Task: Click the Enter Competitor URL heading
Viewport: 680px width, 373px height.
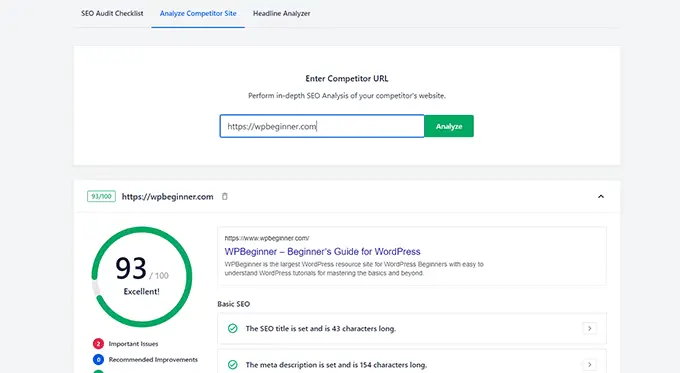Action: 347,79
